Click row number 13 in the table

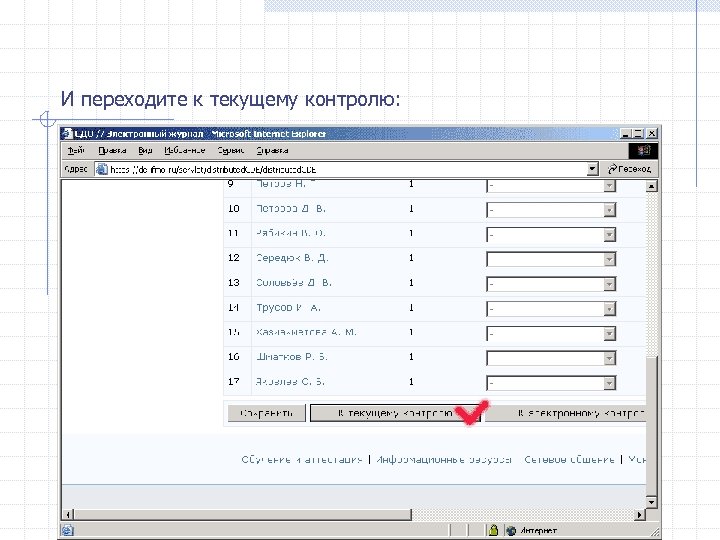234,282
